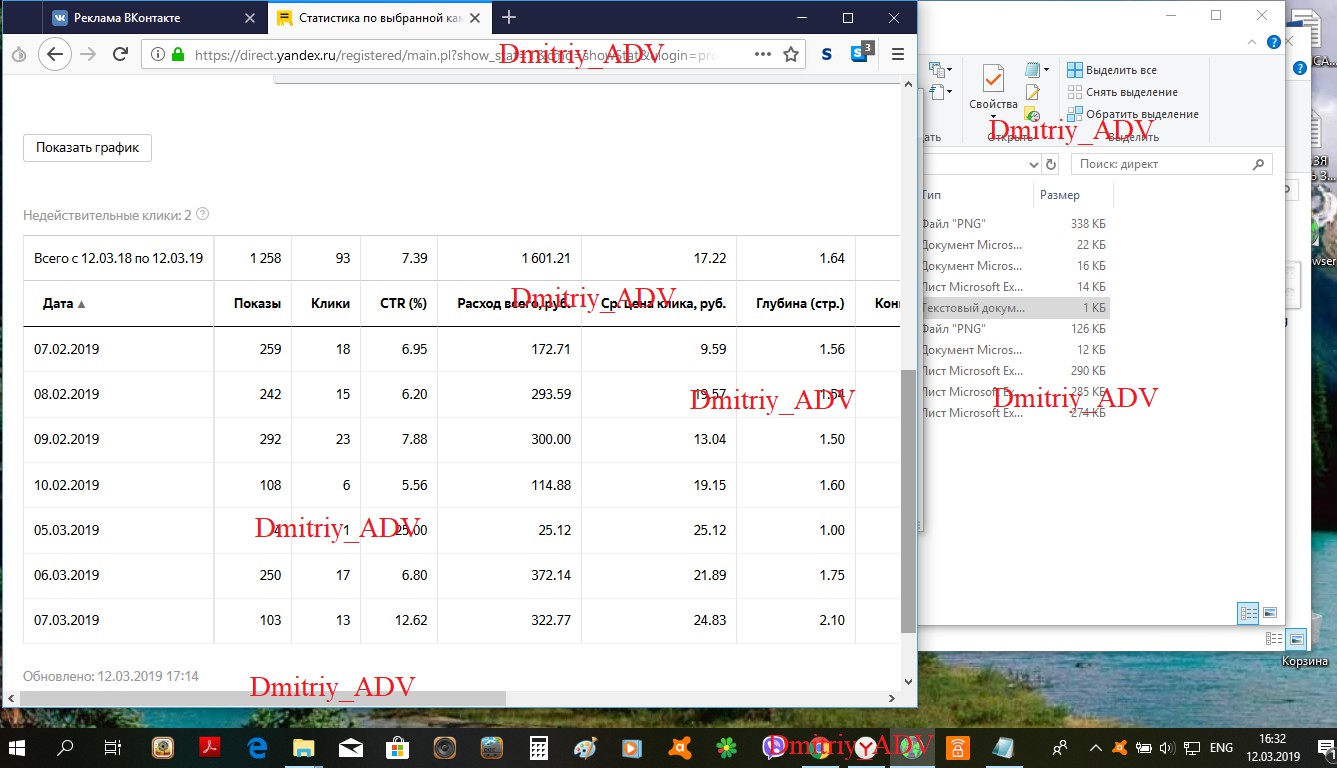The height and width of the screenshot is (768, 1337).
Task: Click the Поиск: директ search field
Action: click(1171, 164)
